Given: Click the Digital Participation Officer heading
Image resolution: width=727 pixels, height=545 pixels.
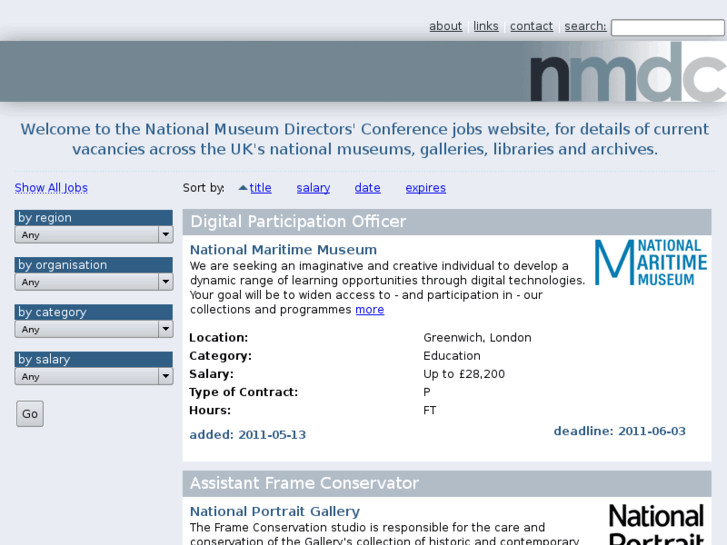Looking at the screenshot, I should (x=298, y=222).
